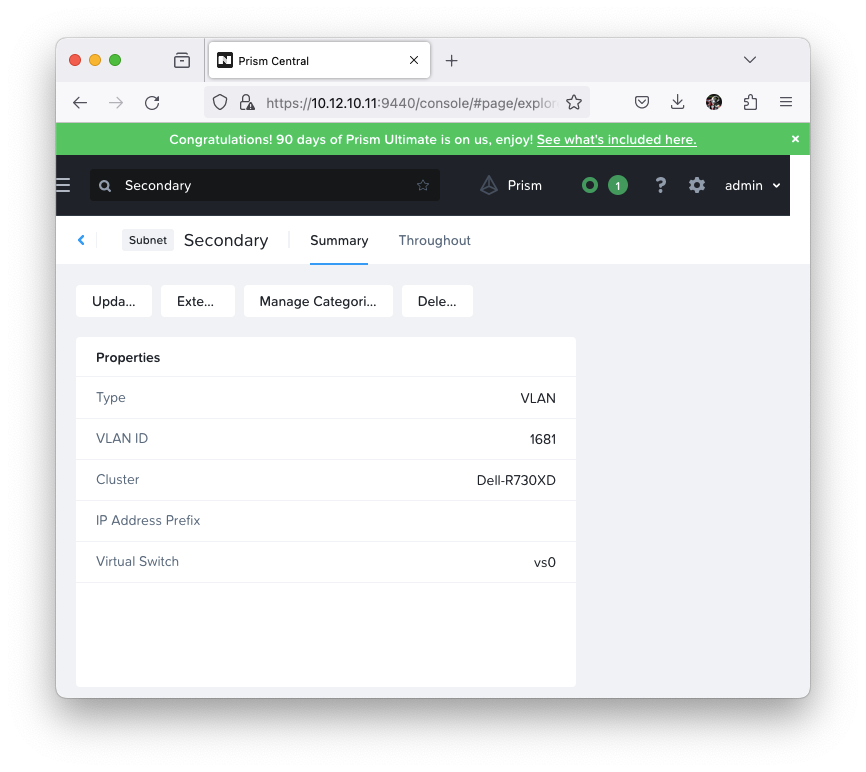Click the Delete button
Image resolution: width=866 pixels, height=772 pixels.
click(x=437, y=302)
